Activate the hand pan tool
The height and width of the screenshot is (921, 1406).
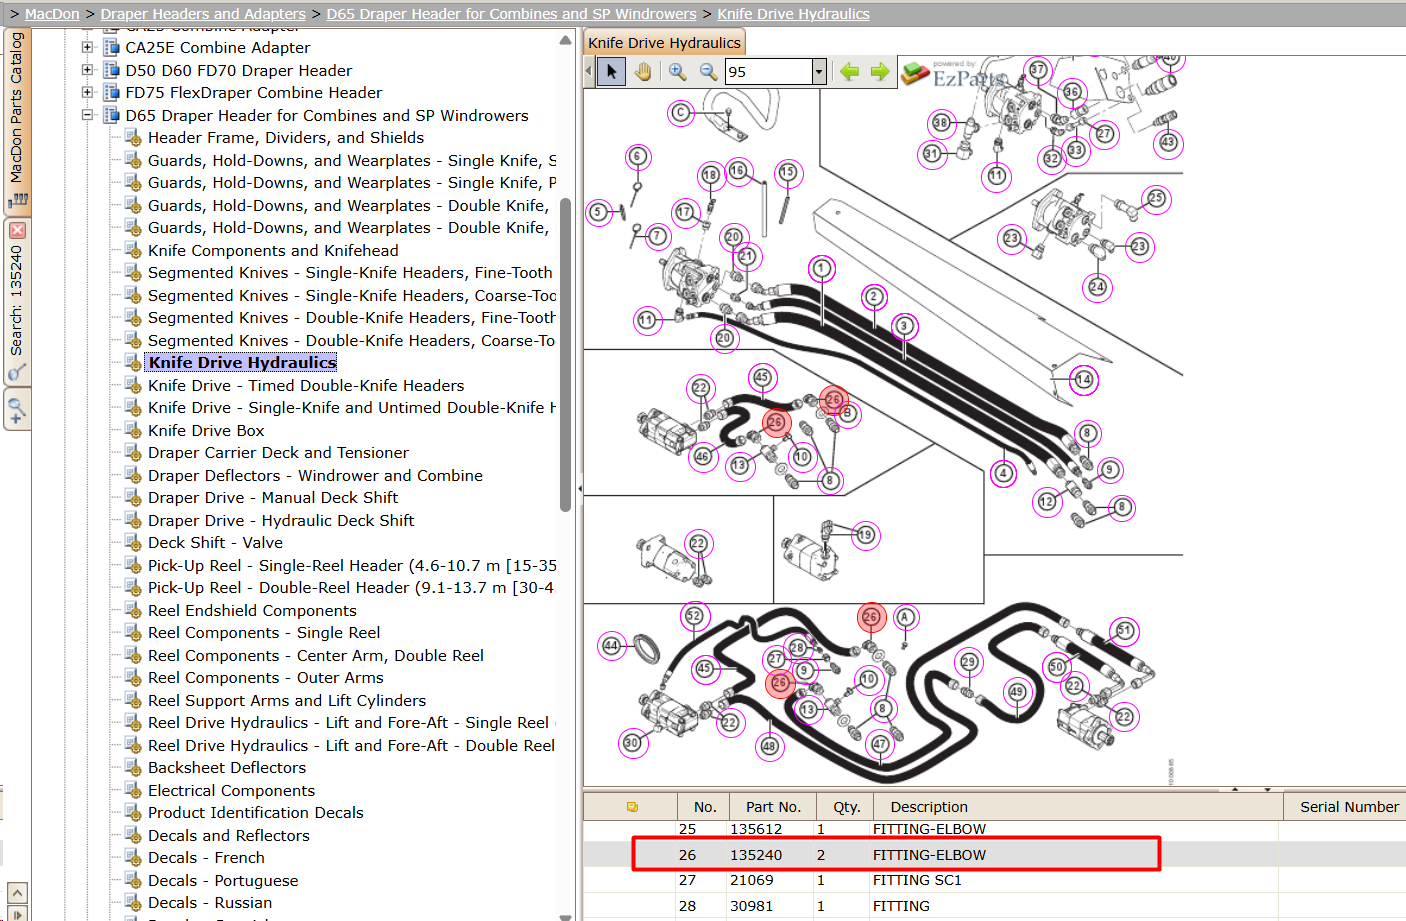(643, 71)
